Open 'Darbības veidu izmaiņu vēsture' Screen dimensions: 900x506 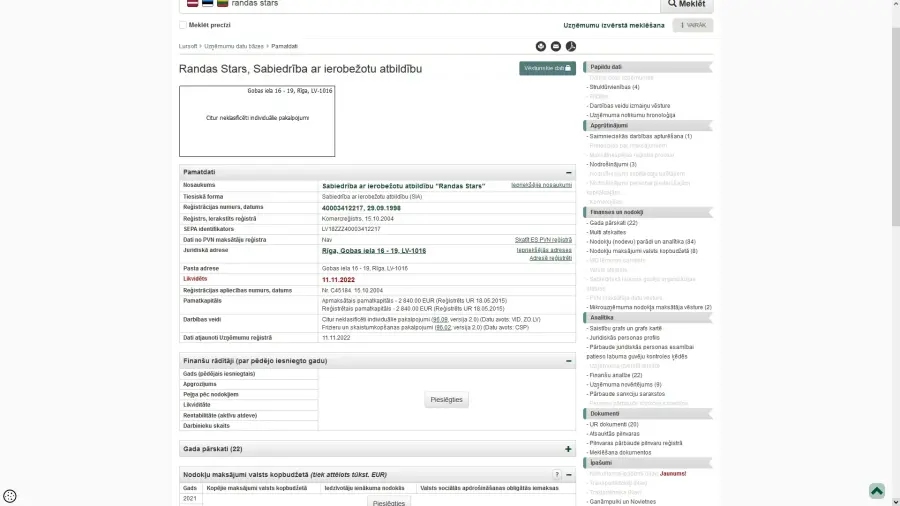[629, 106]
